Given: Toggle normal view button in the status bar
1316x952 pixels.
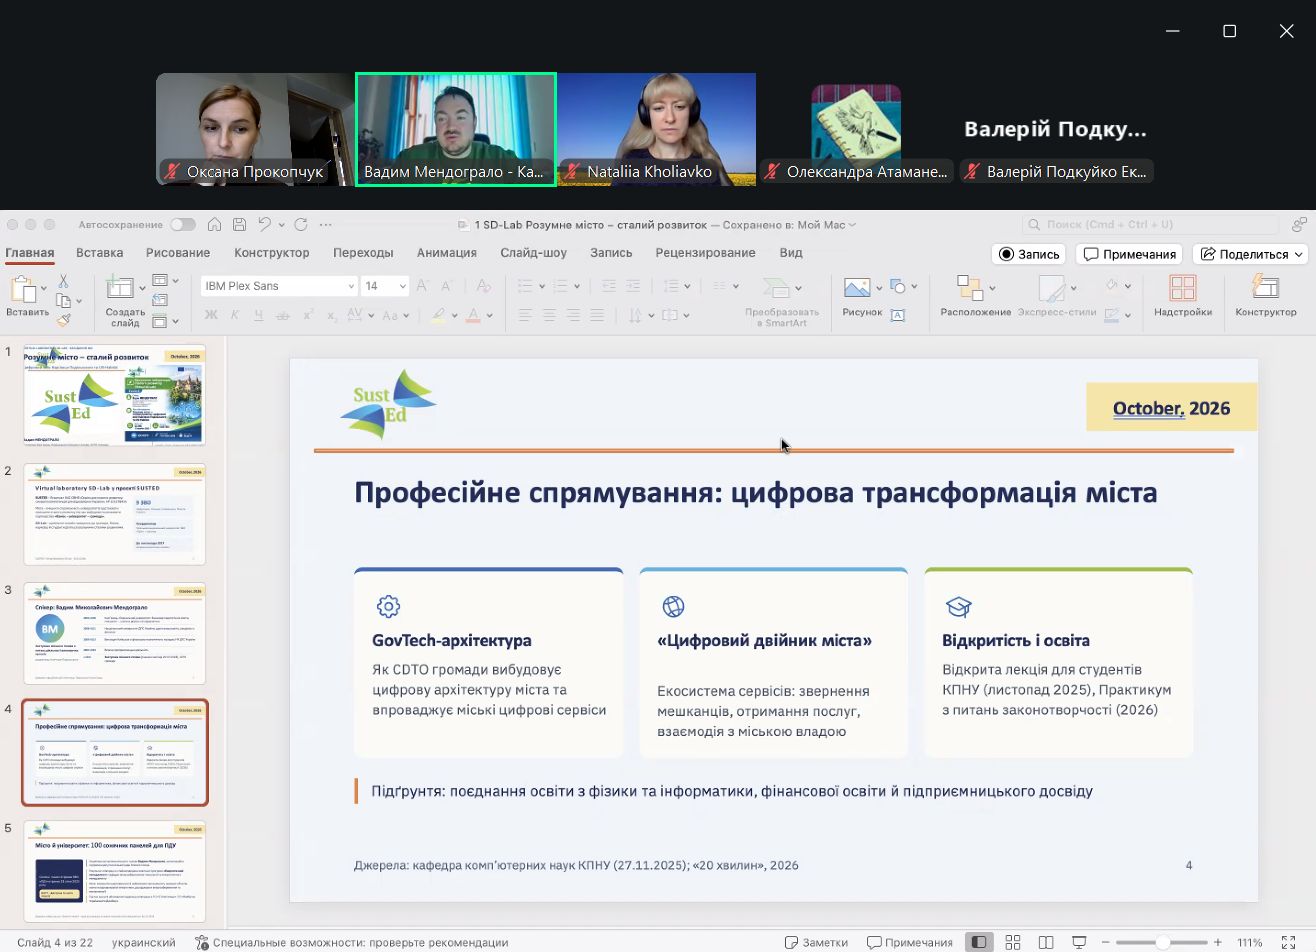Looking at the screenshot, I should tap(979, 942).
